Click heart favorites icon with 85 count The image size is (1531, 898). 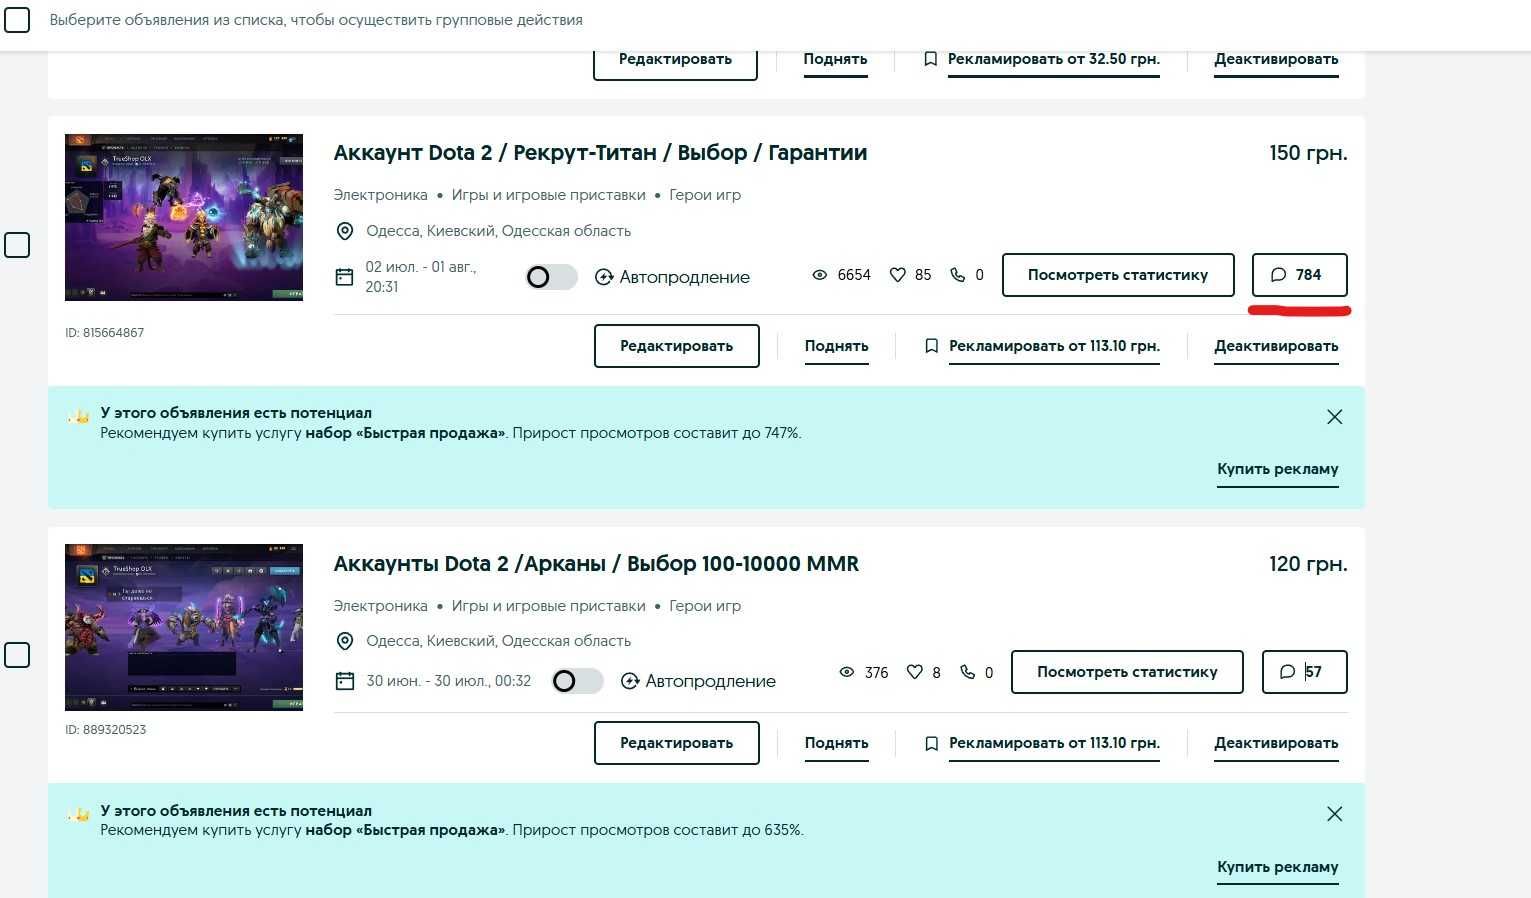click(x=898, y=275)
